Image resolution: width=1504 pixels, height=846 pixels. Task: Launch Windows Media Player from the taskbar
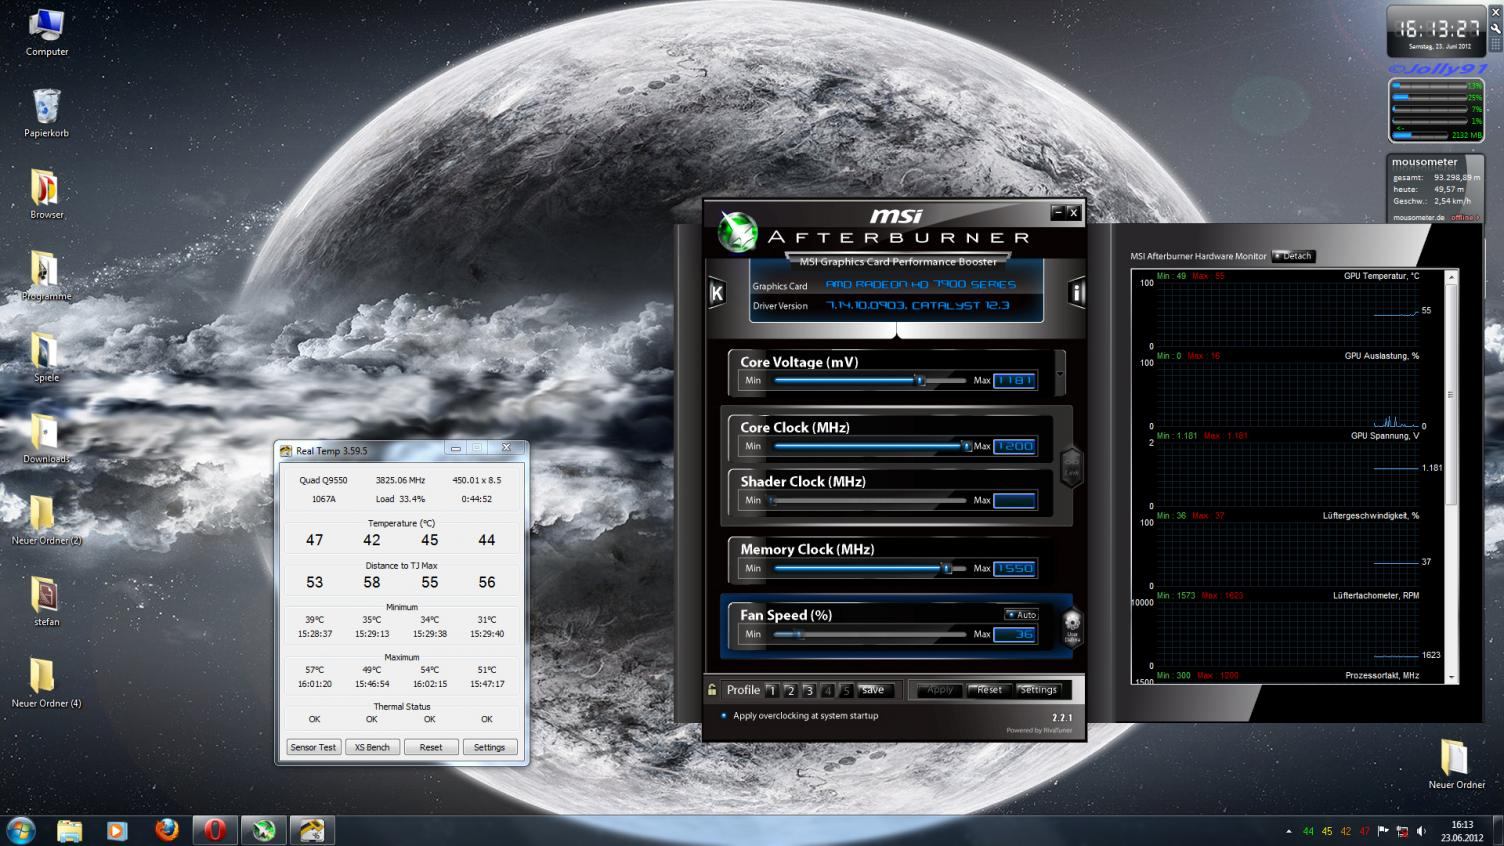coord(117,830)
